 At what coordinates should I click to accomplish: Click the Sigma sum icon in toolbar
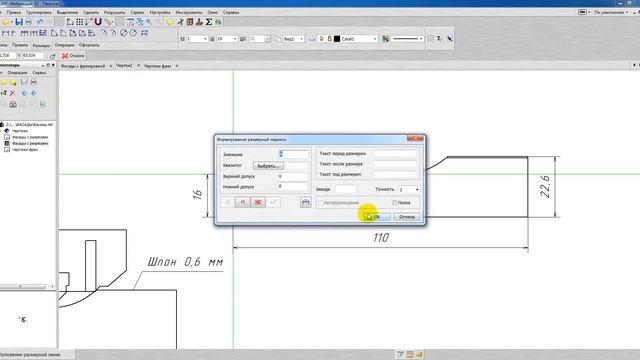209,22
